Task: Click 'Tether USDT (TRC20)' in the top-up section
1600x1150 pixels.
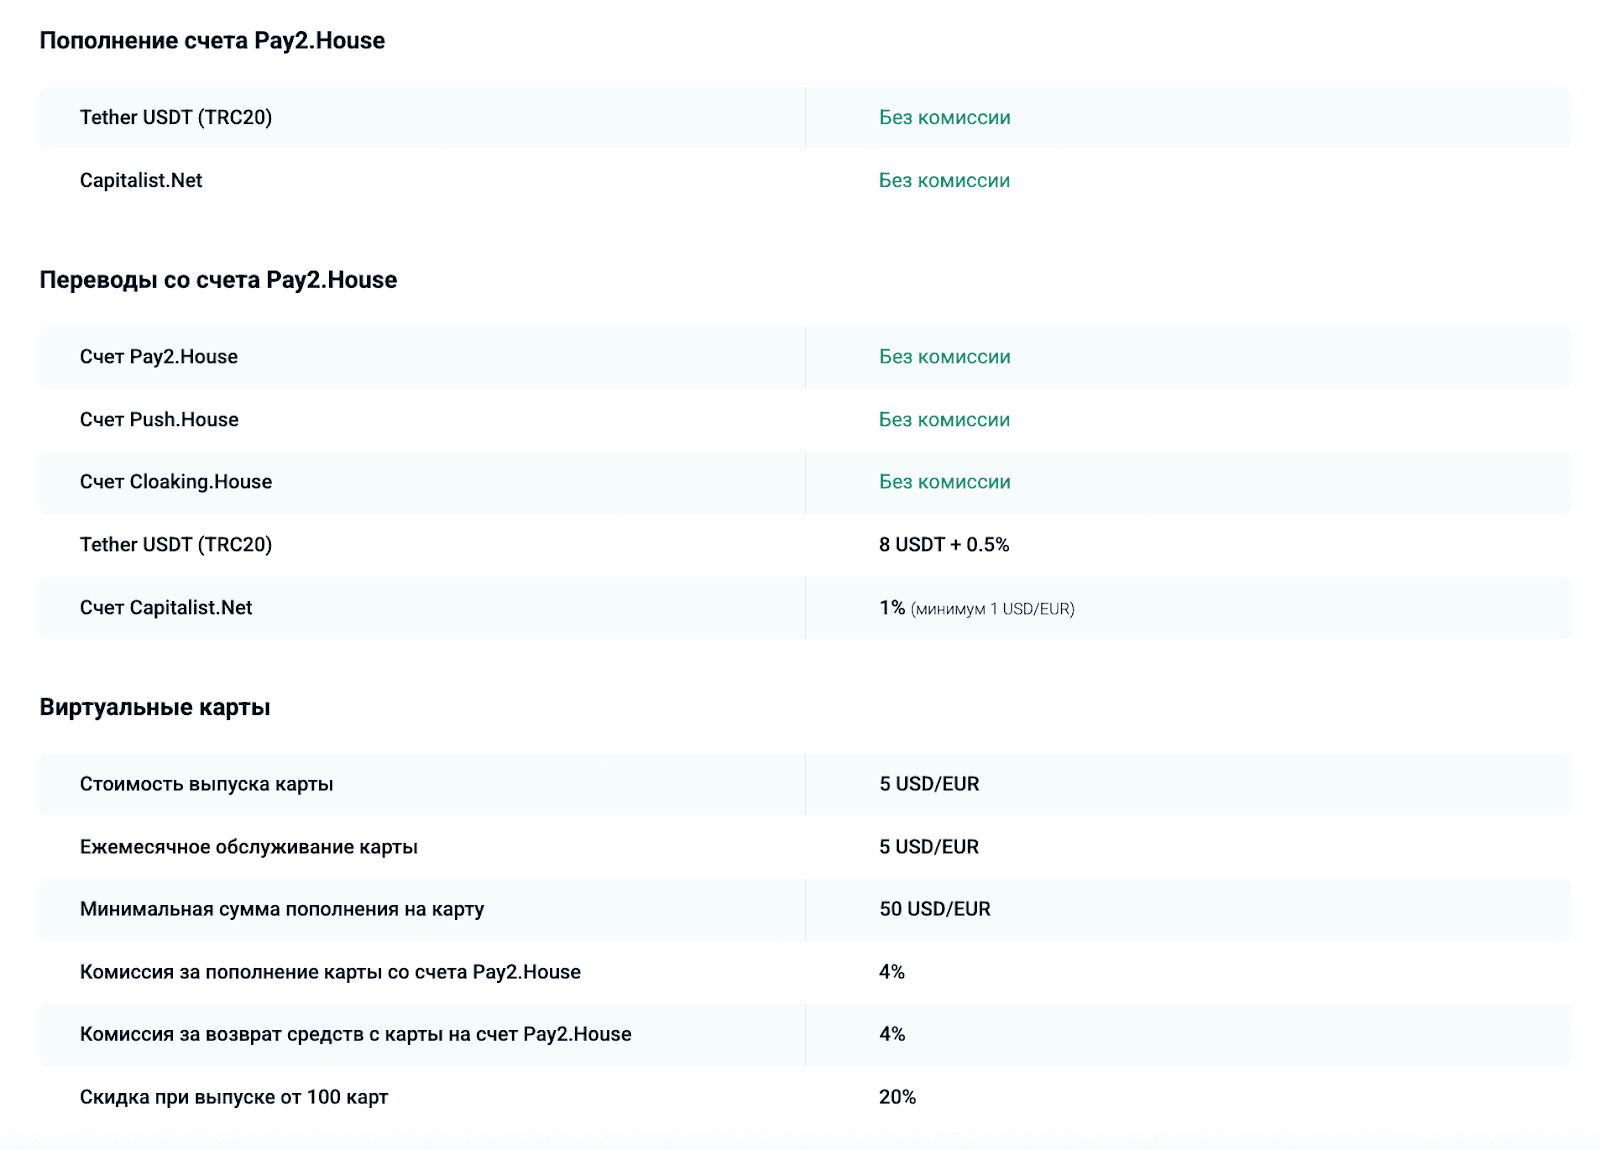Action: coord(176,118)
